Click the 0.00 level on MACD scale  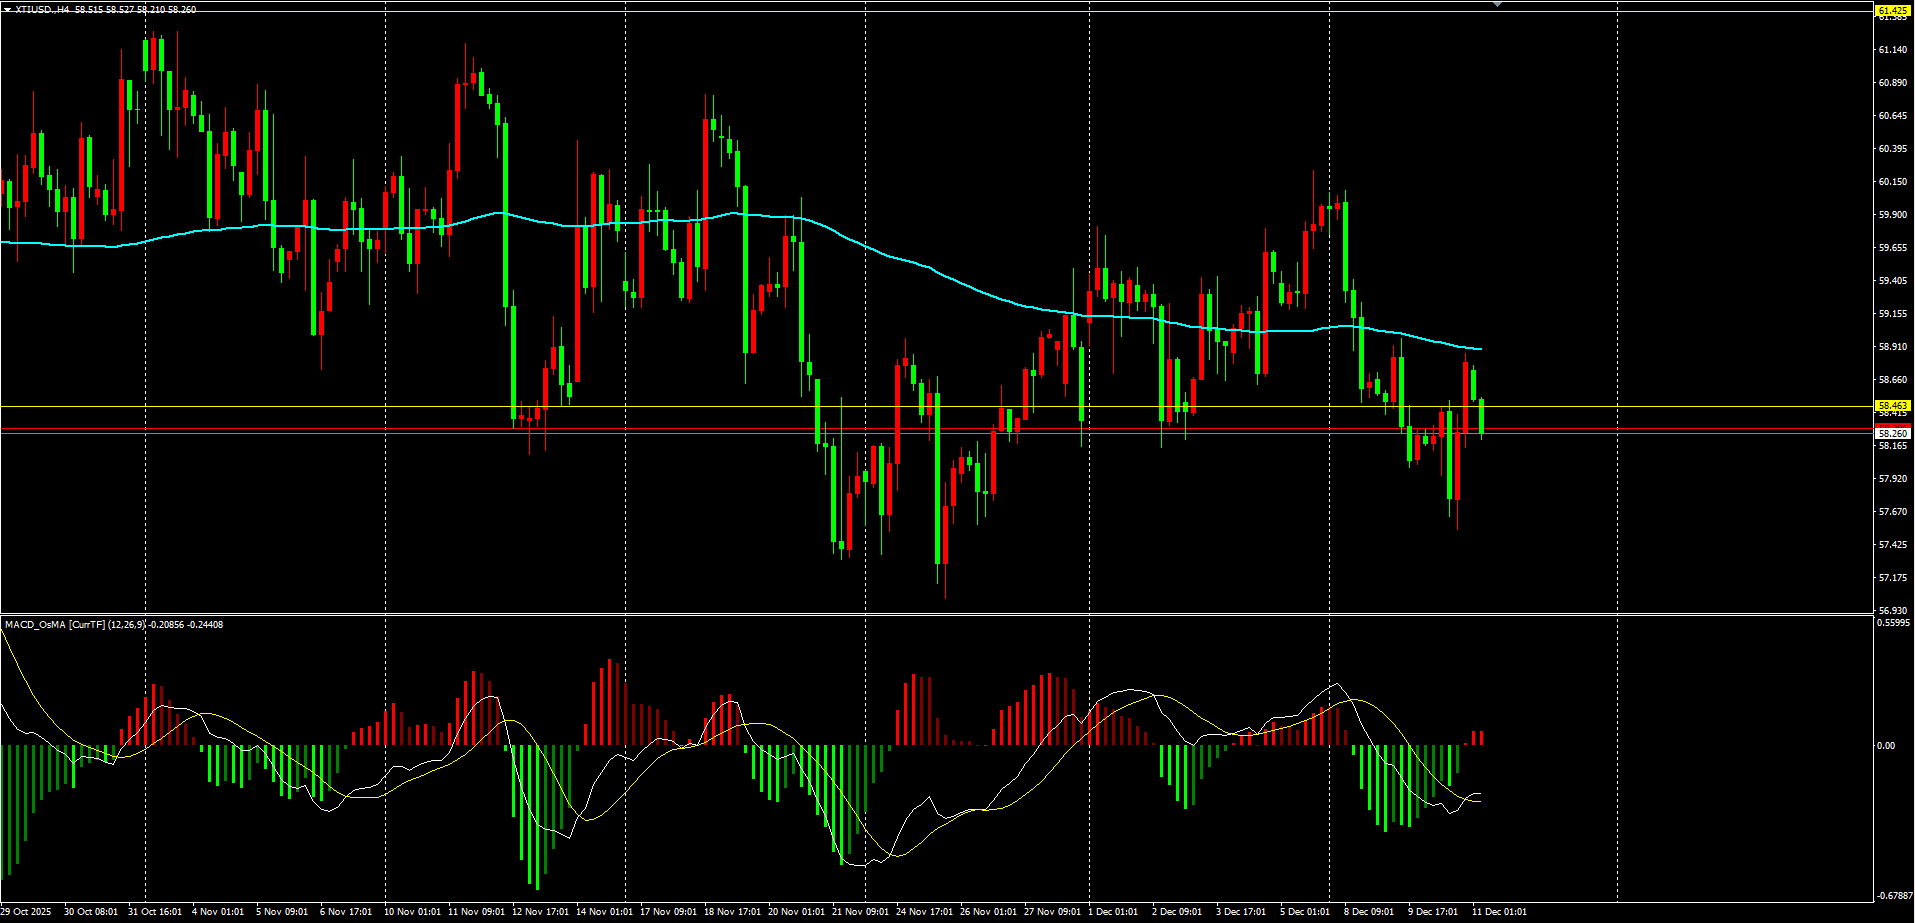click(x=1885, y=746)
